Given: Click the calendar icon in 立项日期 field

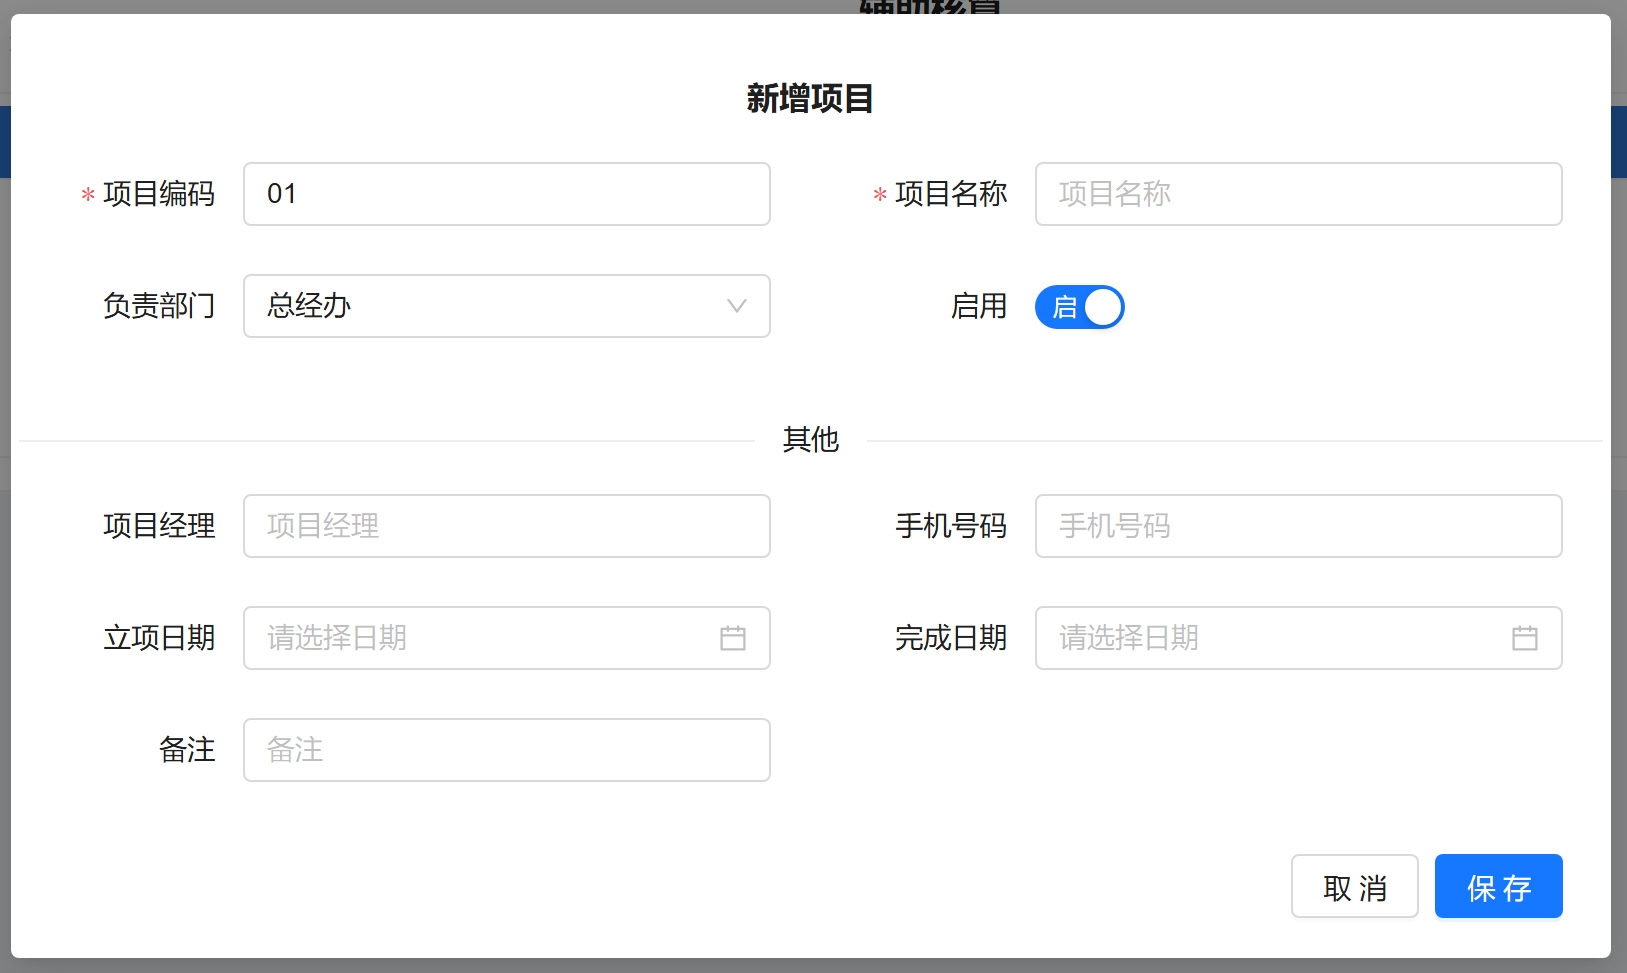Looking at the screenshot, I should (732, 638).
